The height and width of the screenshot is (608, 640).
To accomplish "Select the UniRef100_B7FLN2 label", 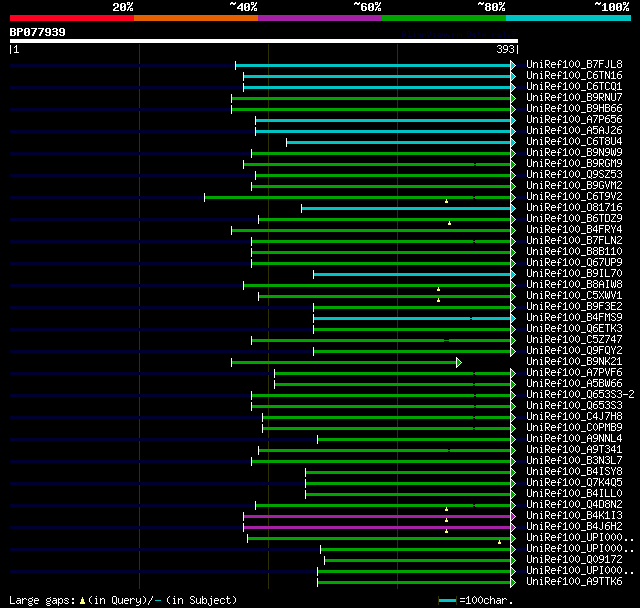I will coord(574,241).
